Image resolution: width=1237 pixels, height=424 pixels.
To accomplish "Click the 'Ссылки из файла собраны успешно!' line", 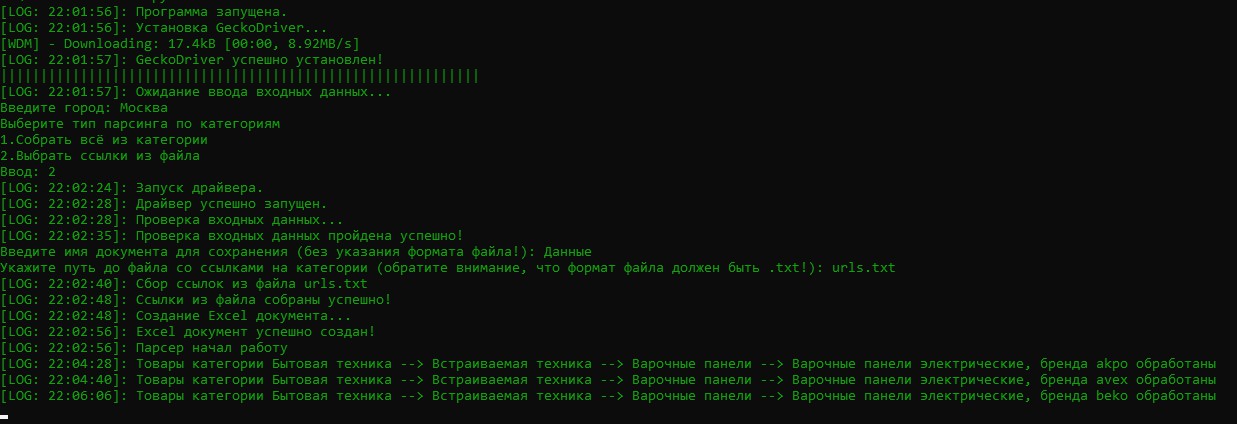I will 263,299.
